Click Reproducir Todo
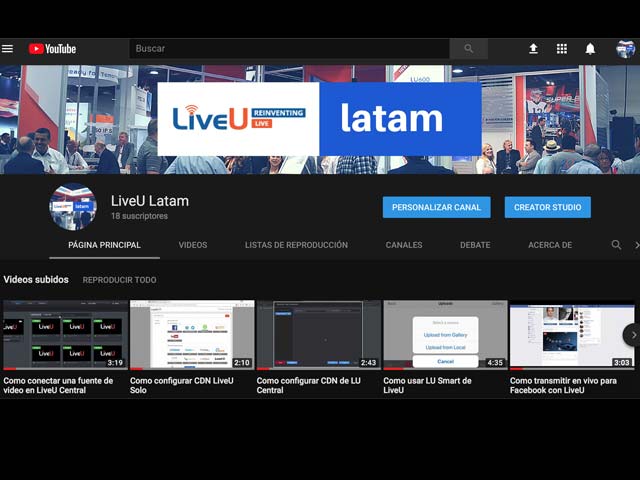Image resolution: width=640 pixels, height=480 pixels. coord(119,280)
